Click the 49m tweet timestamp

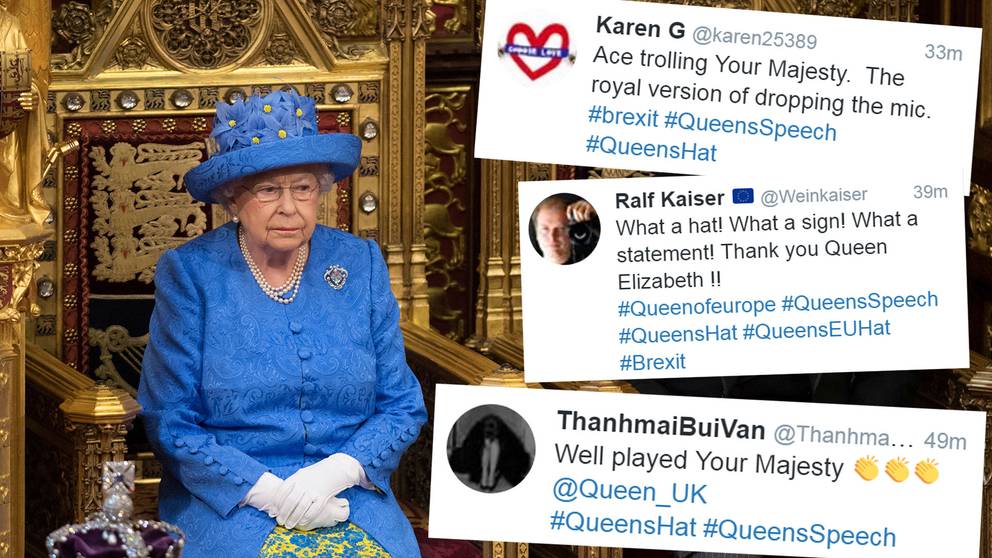(945, 441)
